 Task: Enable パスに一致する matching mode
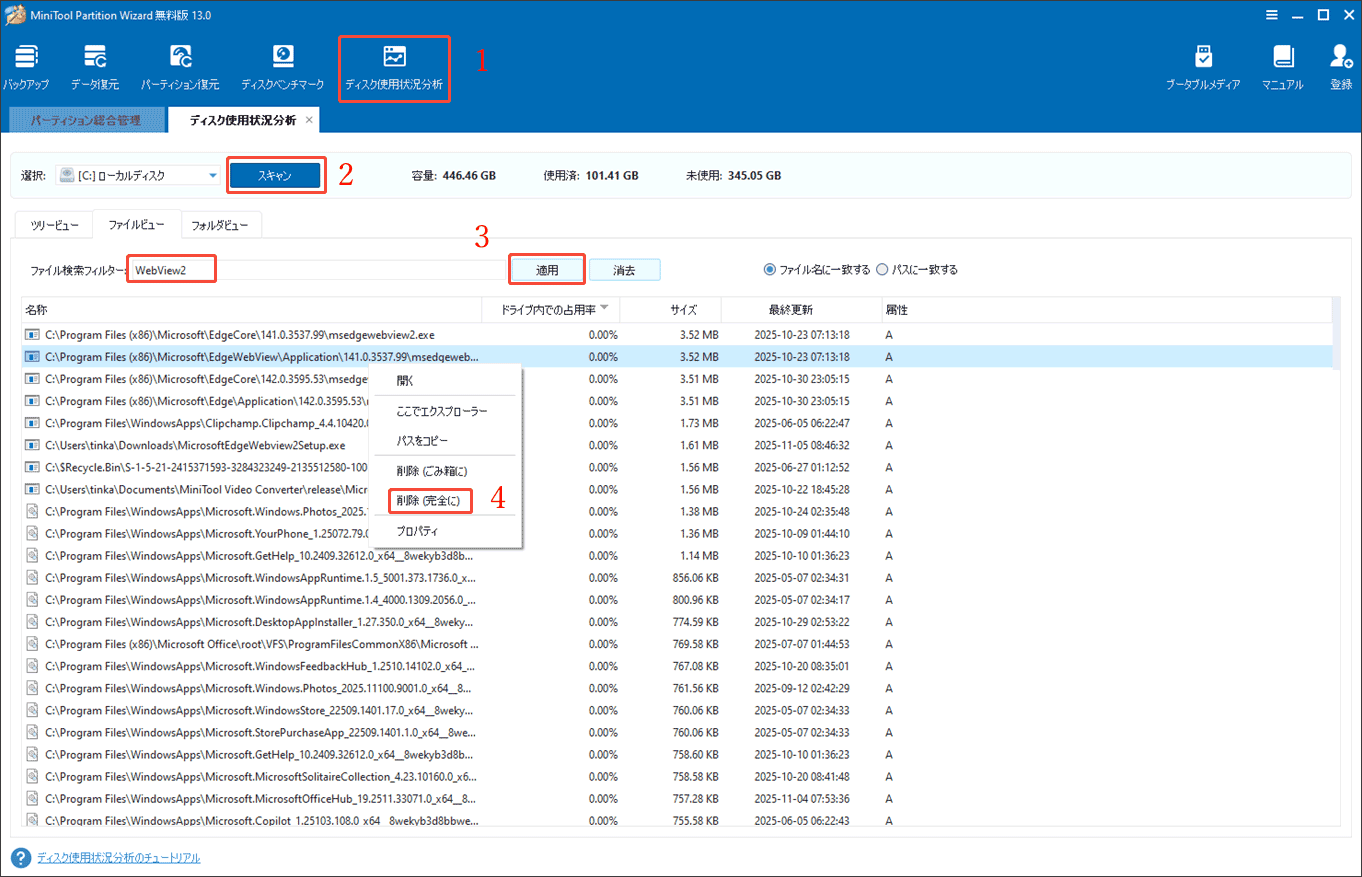(882, 269)
